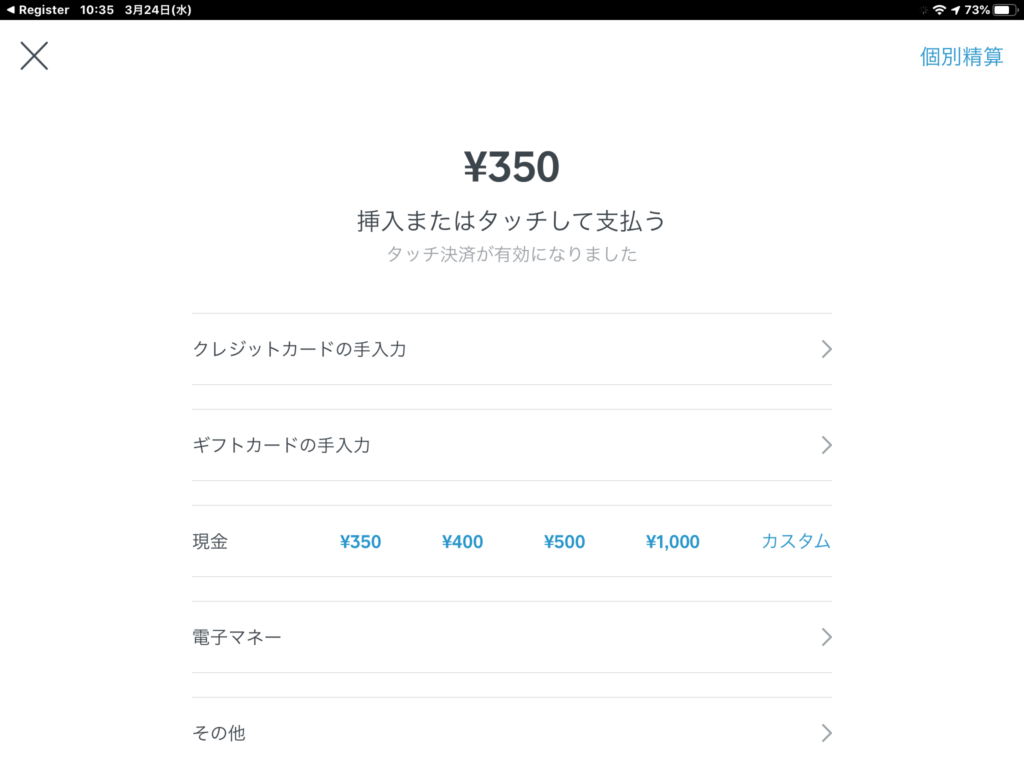Tap 個別精算 split payment link
This screenshot has height=768, width=1024.
(961, 57)
